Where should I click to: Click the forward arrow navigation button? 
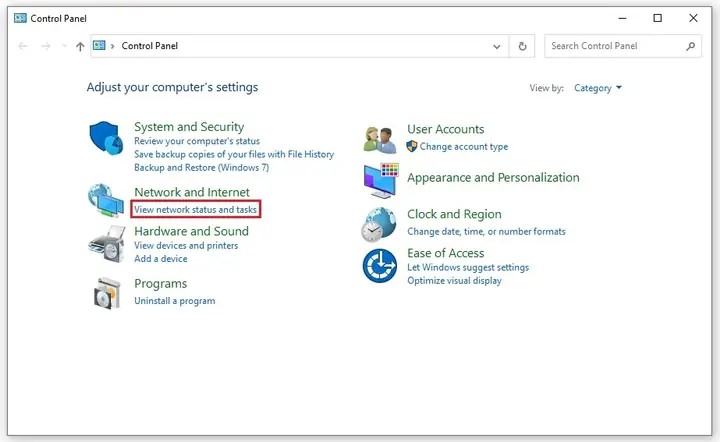point(45,46)
